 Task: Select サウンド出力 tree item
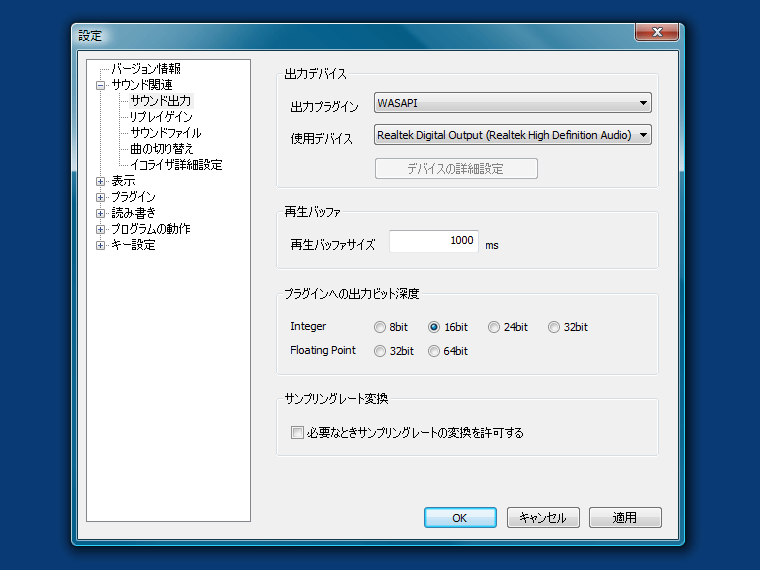pos(161,101)
